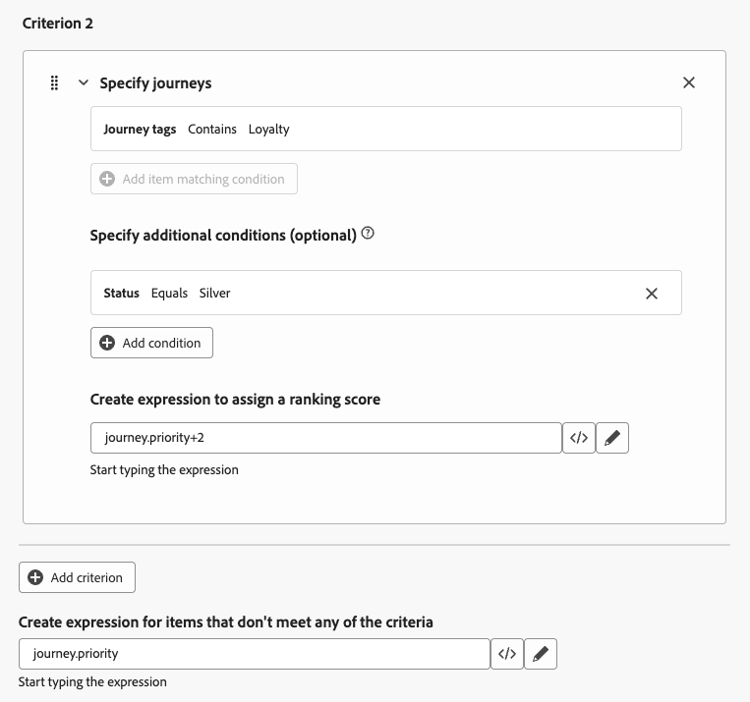Click the plus icon in Add item matching condition

click(108, 179)
